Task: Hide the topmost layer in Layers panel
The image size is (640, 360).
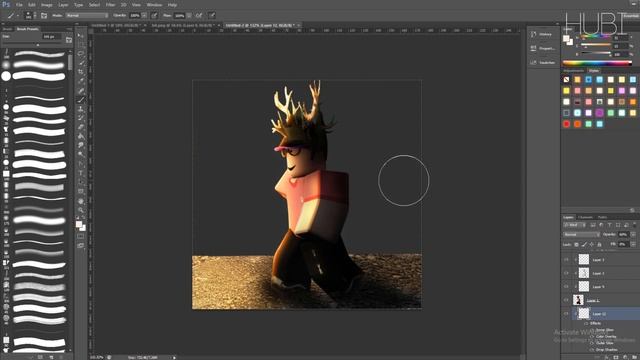Action: pos(566,260)
